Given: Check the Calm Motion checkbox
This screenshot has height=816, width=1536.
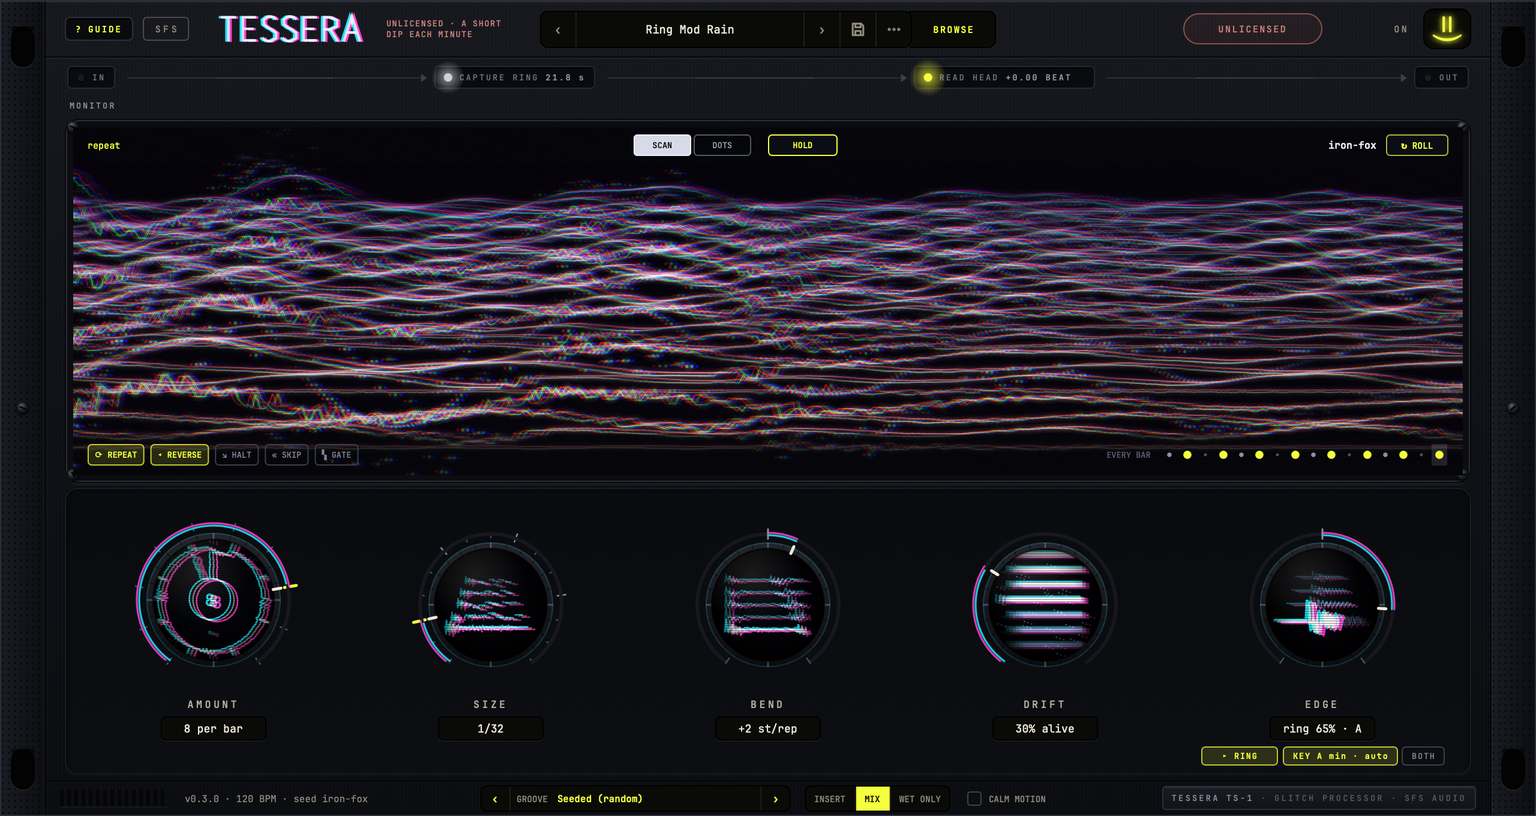Looking at the screenshot, I should pos(974,799).
